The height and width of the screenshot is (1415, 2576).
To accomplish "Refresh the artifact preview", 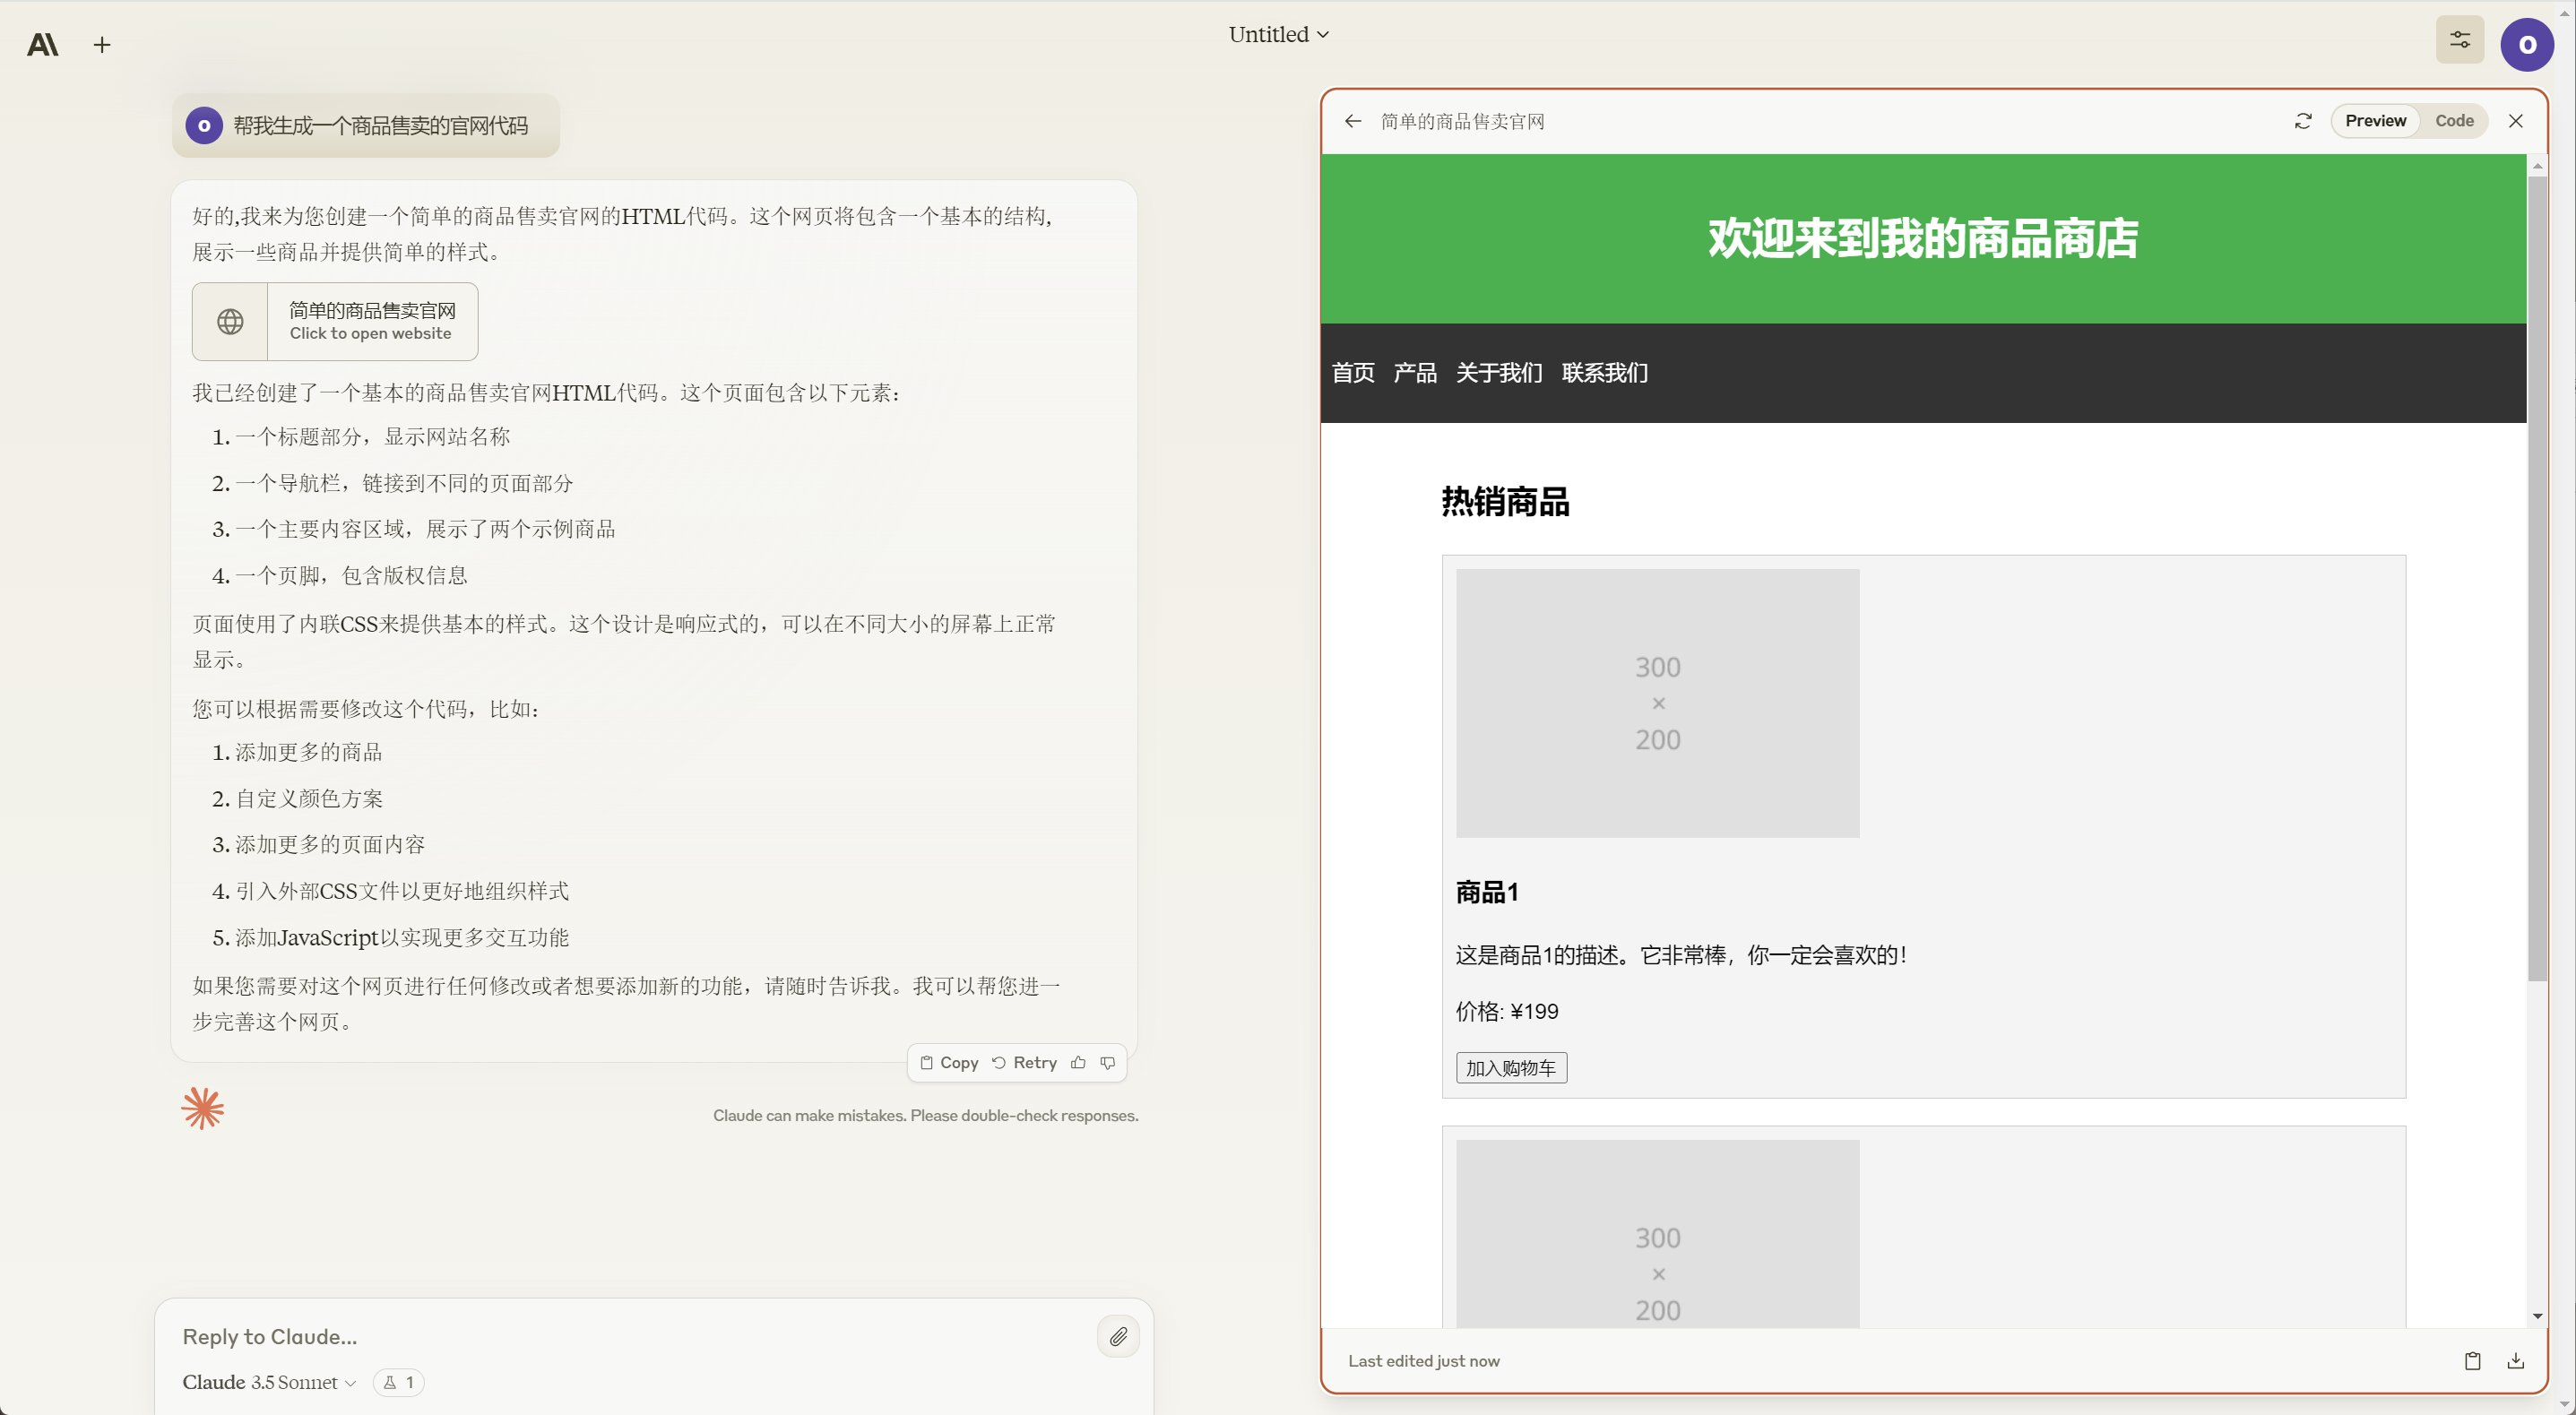I will (x=2303, y=121).
